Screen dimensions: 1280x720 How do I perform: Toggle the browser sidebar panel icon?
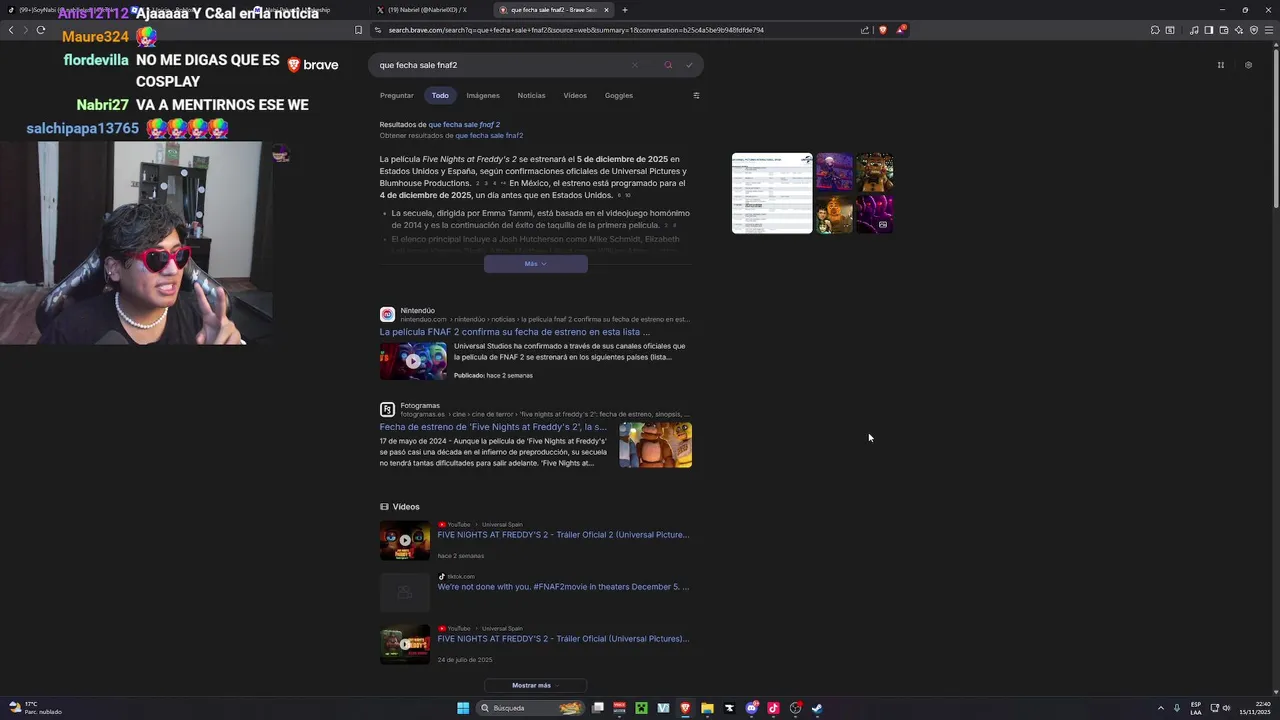click(1209, 30)
